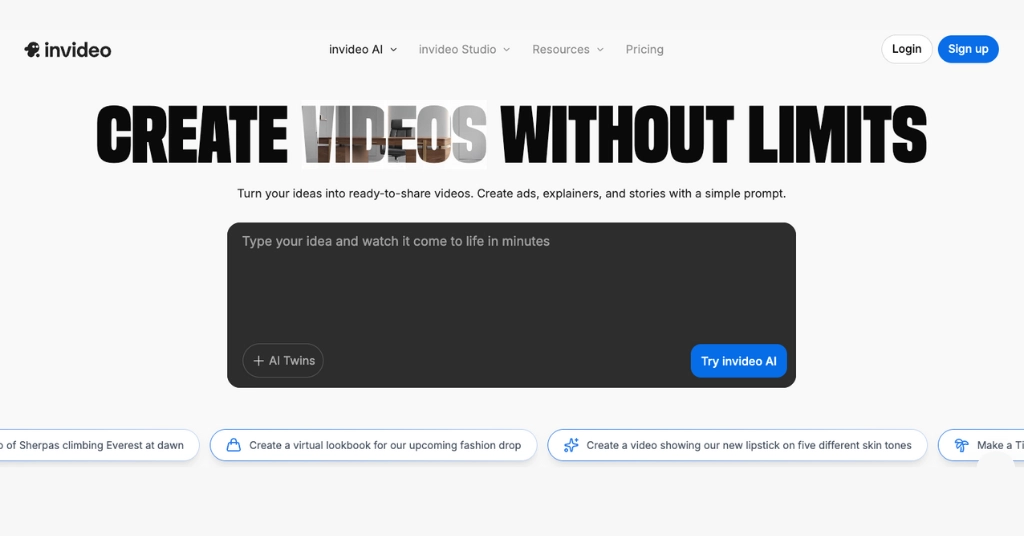The image size is (1024, 536).
Task: Click the palm tree icon on partial prompt
Action: (x=961, y=445)
